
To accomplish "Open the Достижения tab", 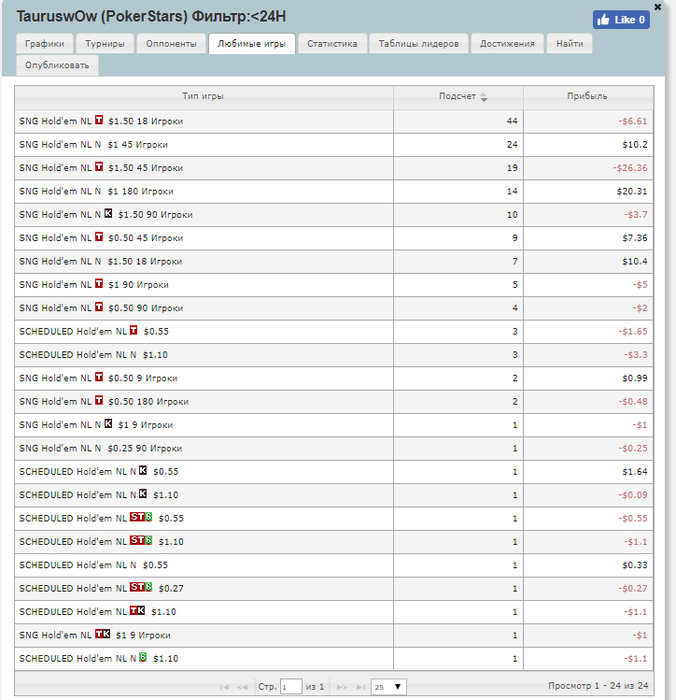I will 507,44.
